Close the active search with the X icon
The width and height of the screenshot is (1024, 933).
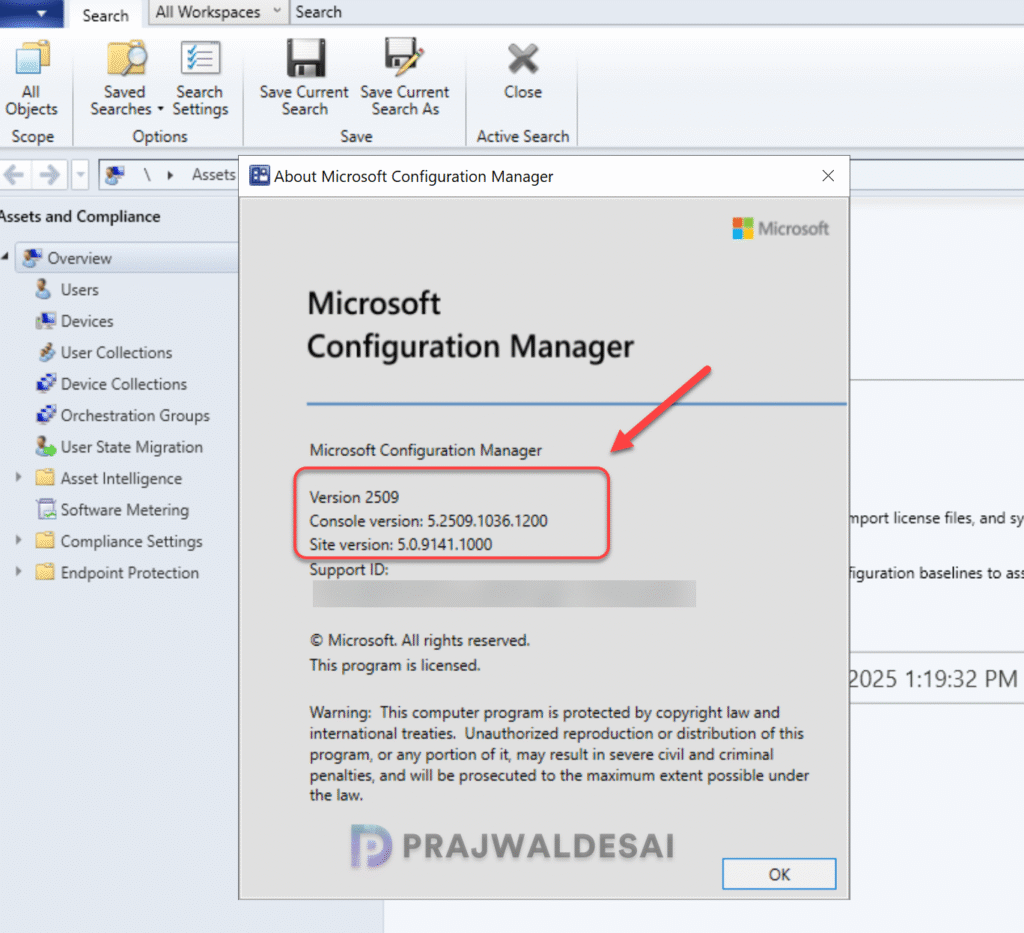[522, 58]
